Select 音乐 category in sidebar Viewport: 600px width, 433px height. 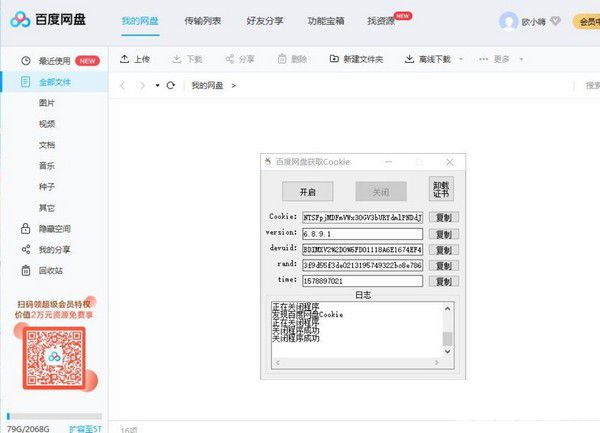click(47, 166)
